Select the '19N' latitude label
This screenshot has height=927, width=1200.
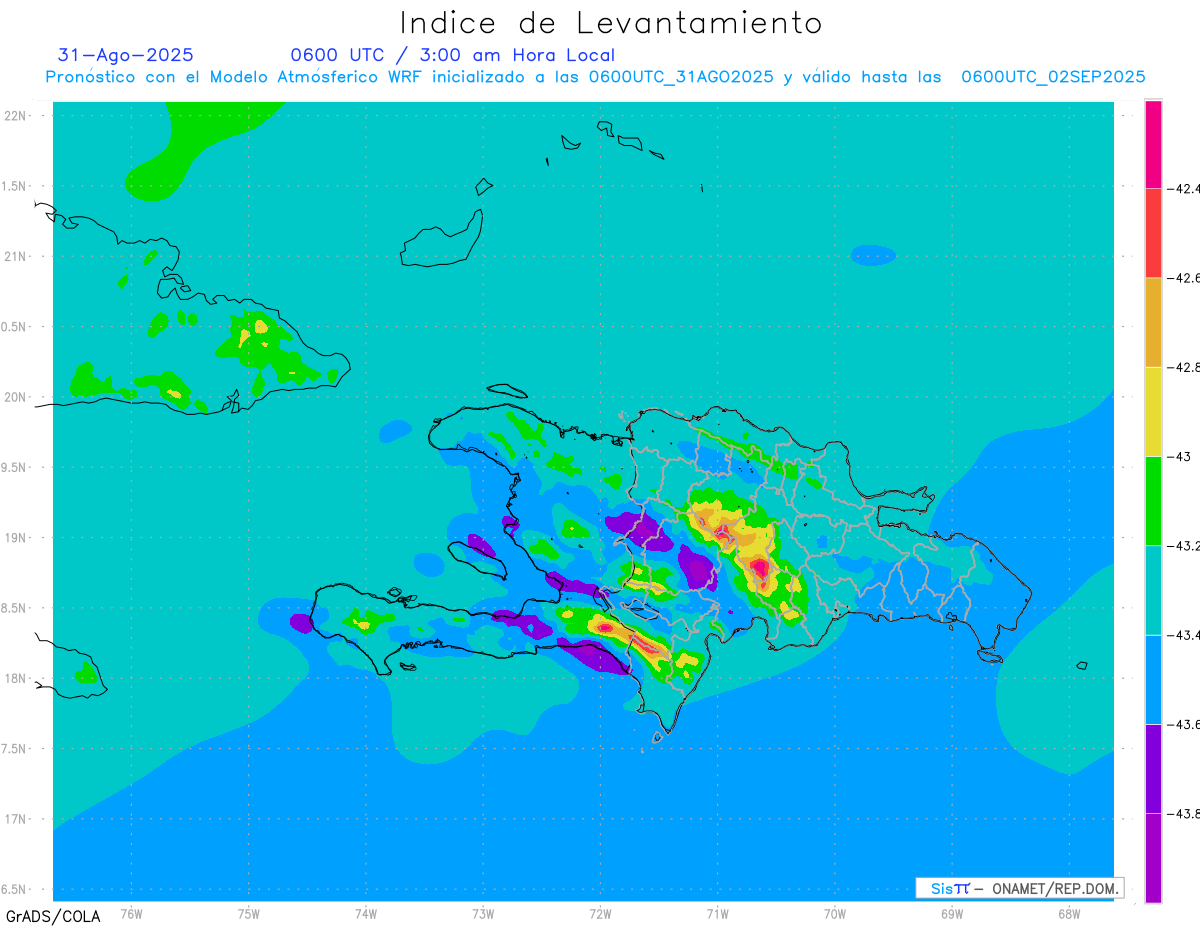[15, 538]
